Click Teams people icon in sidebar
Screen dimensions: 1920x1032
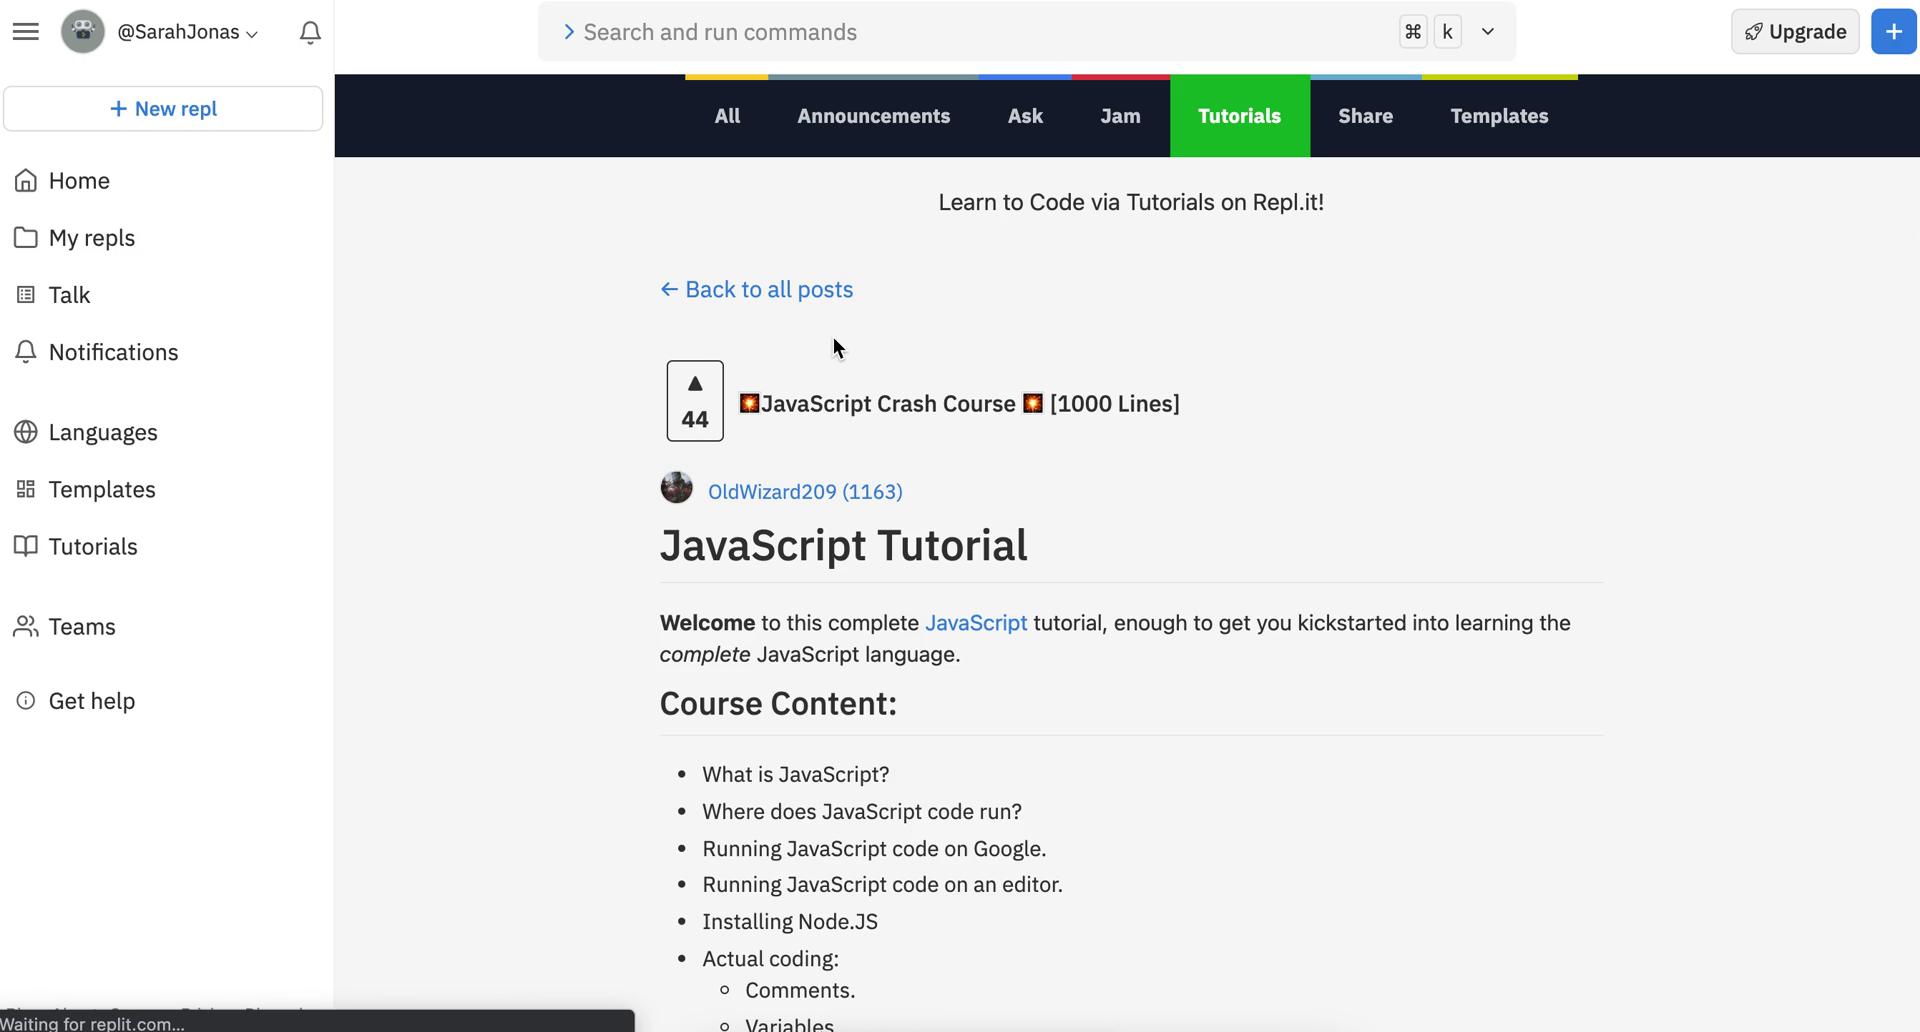coord(26,626)
